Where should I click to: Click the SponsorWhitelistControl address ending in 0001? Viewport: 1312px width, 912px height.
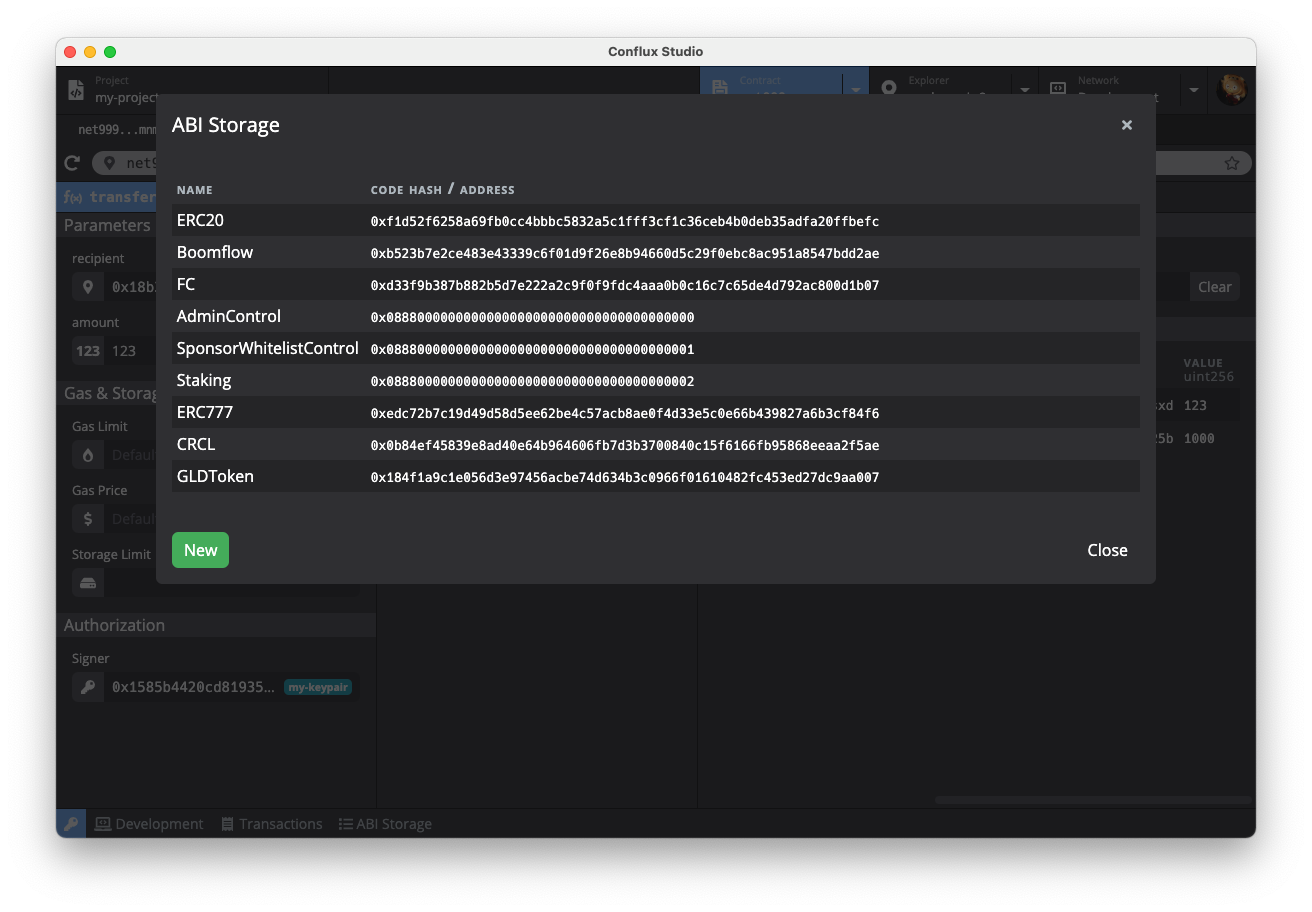pos(532,350)
